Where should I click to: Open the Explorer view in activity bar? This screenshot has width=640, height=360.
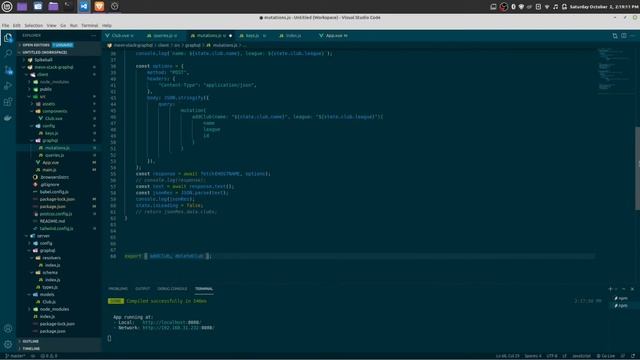[x=8, y=38]
